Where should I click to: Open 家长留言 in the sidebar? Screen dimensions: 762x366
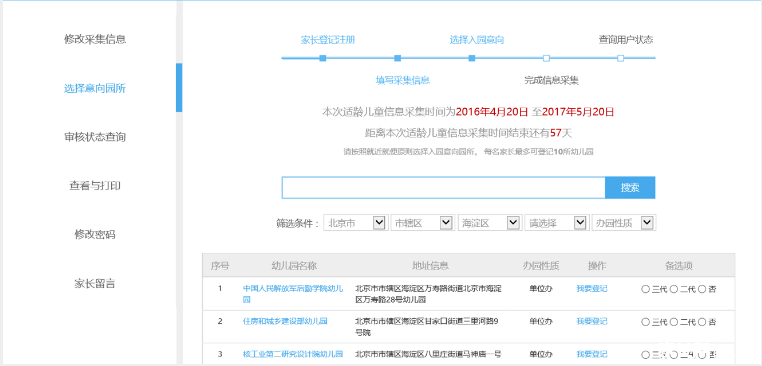tap(95, 283)
